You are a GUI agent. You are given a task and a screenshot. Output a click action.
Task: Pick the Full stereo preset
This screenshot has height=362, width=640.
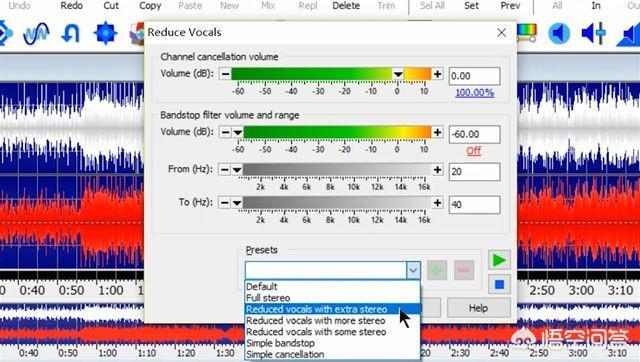point(268,298)
